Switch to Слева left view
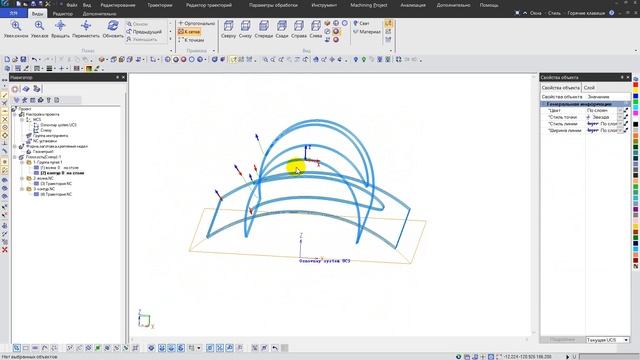The image size is (640, 360). (316, 29)
